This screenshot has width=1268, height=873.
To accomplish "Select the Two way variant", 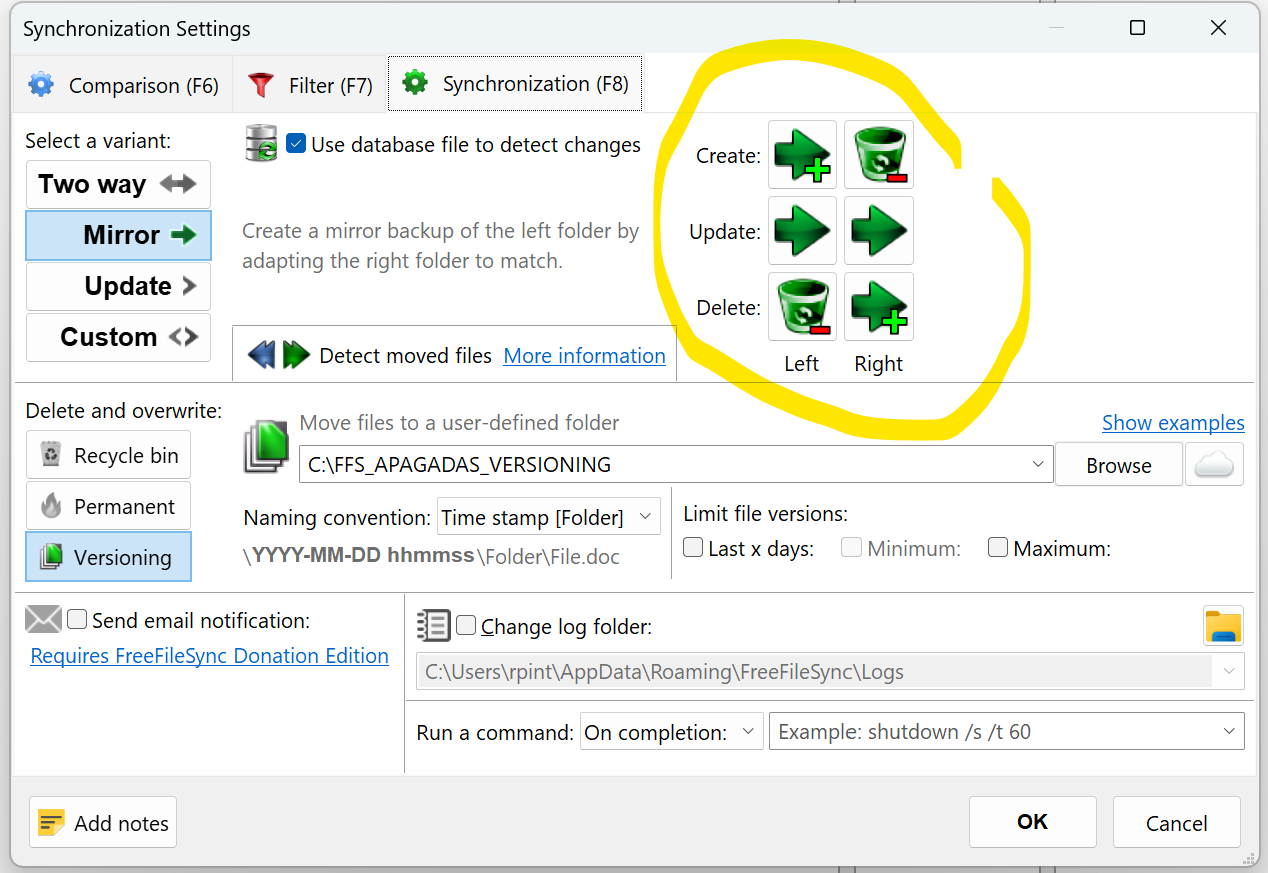I will (118, 184).
